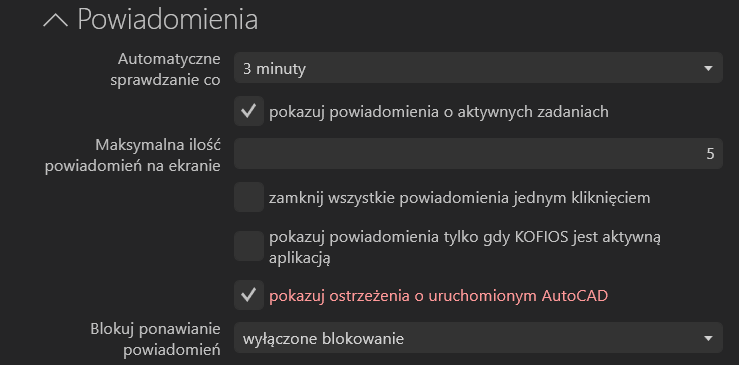Disable the AutoCAD running warnings checkbox
This screenshot has height=365, width=739.
(249, 295)
